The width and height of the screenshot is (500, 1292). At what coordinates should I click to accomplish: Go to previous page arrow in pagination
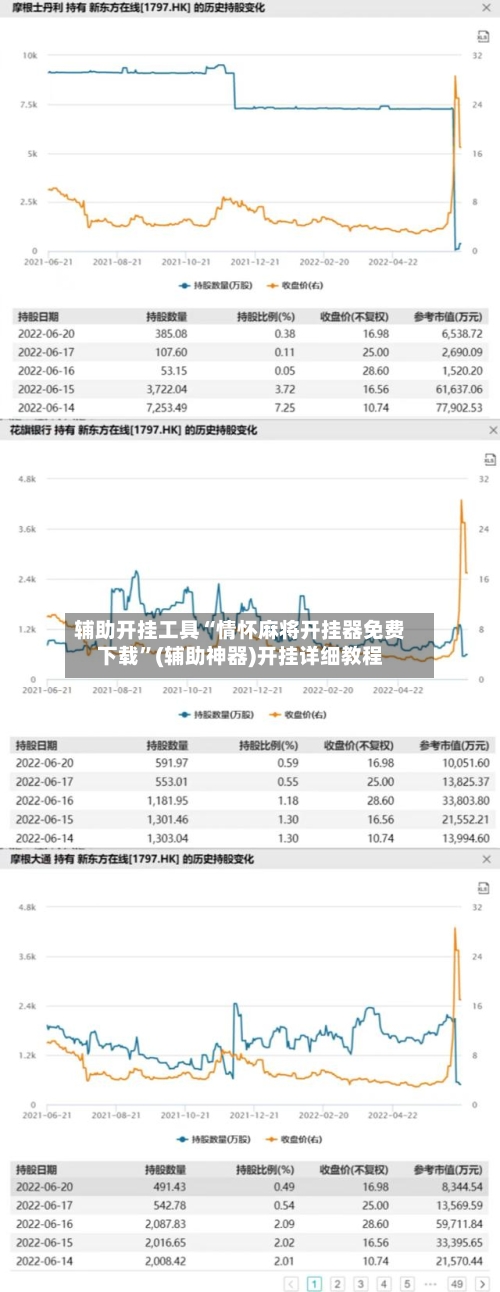(x=291, y=1283)
